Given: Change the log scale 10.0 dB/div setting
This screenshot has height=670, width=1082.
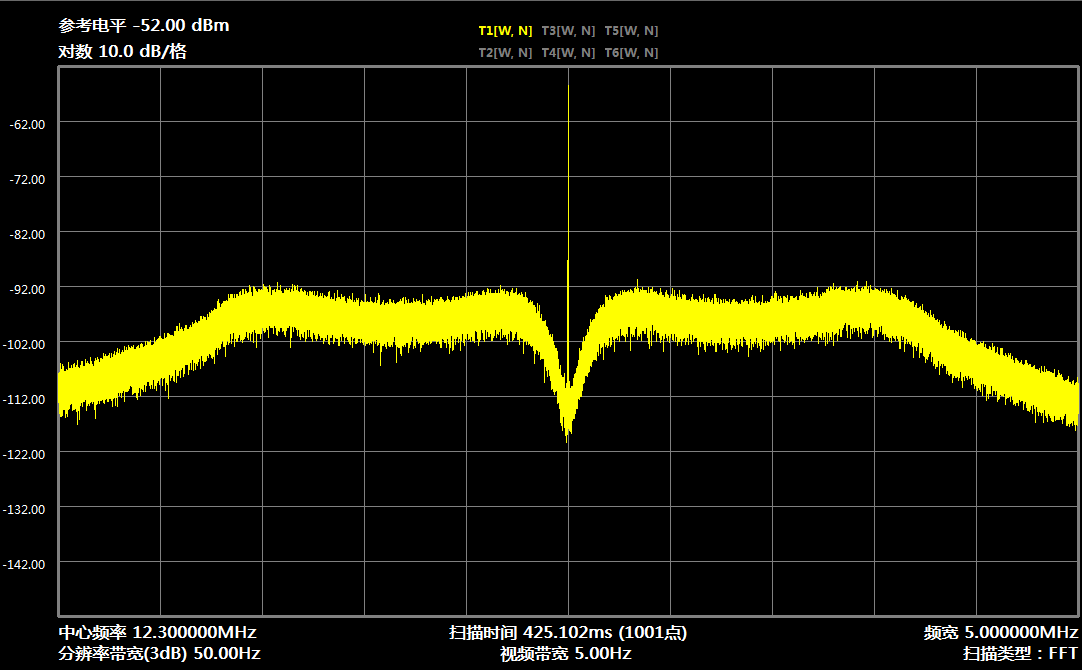Looking at the screenshot, I should (122, 52).
